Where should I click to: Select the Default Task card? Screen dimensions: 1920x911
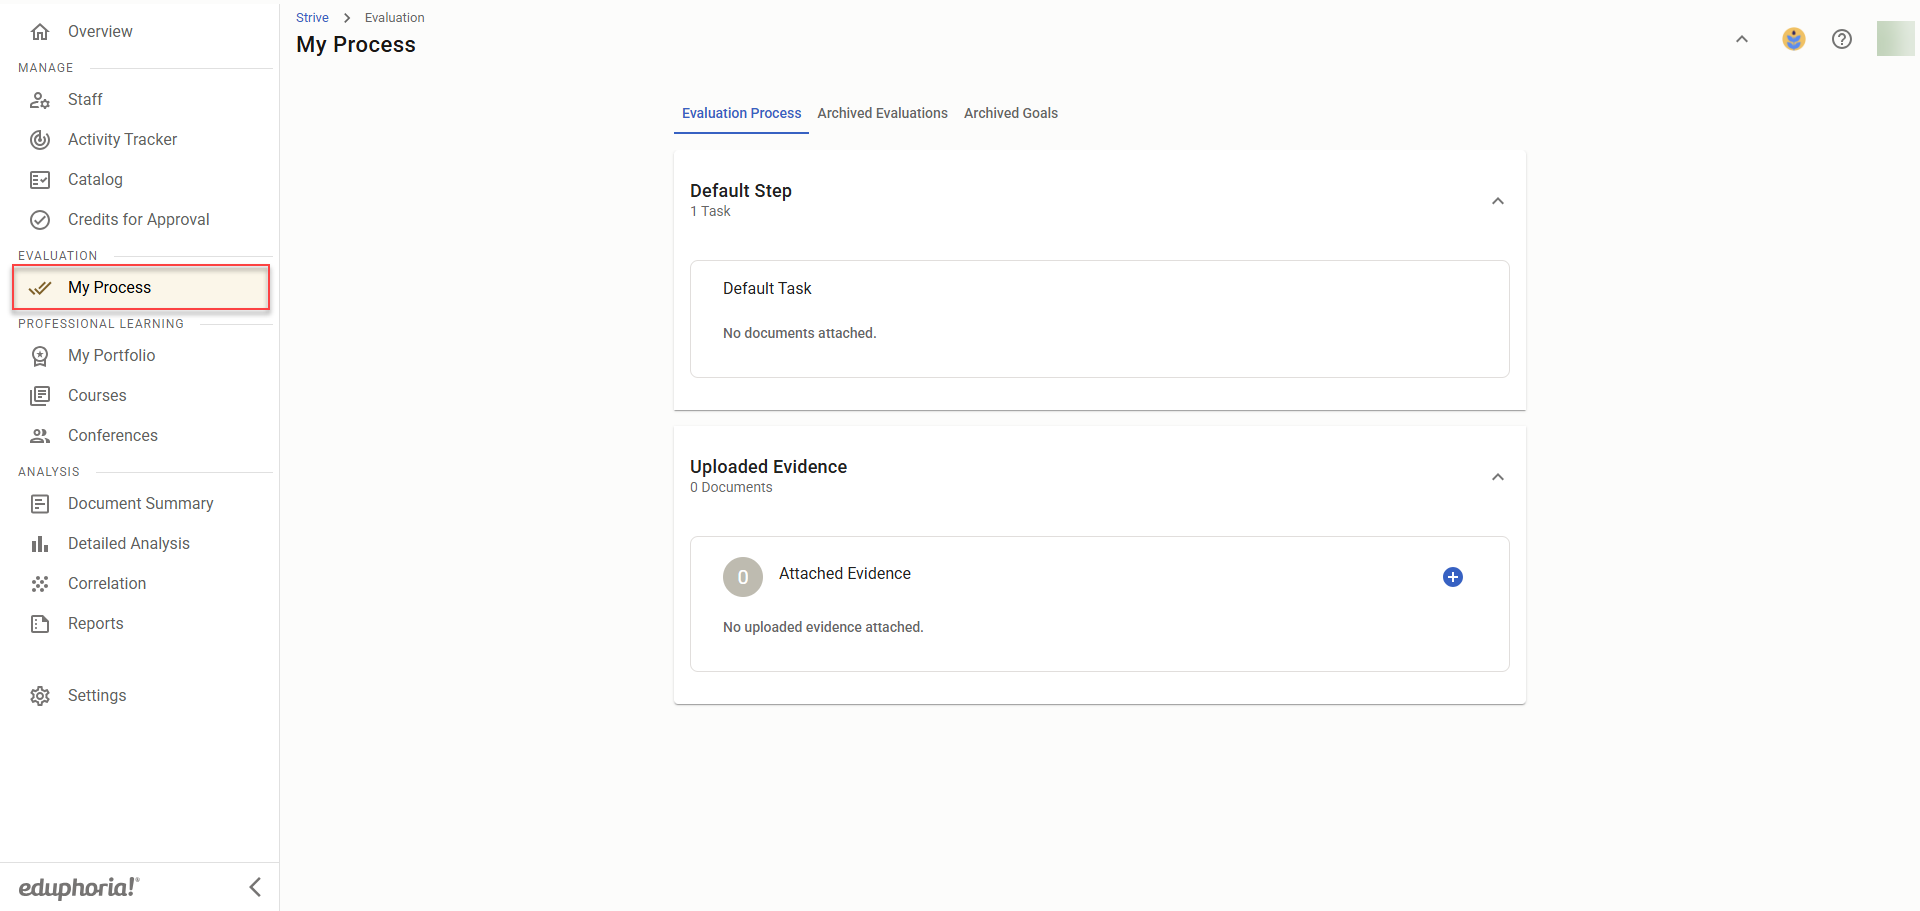pyautogui.click(x=1099, y=318)
